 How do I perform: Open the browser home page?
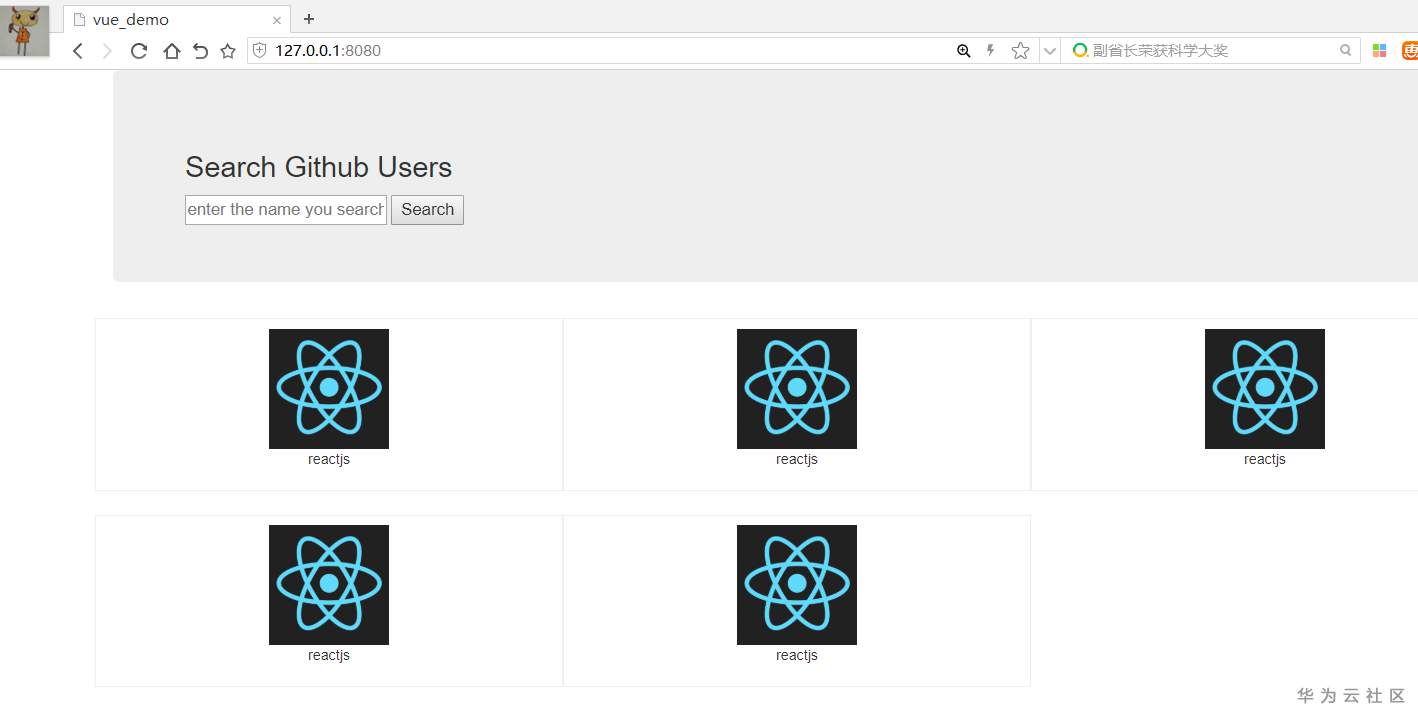[x=171, y=51]
